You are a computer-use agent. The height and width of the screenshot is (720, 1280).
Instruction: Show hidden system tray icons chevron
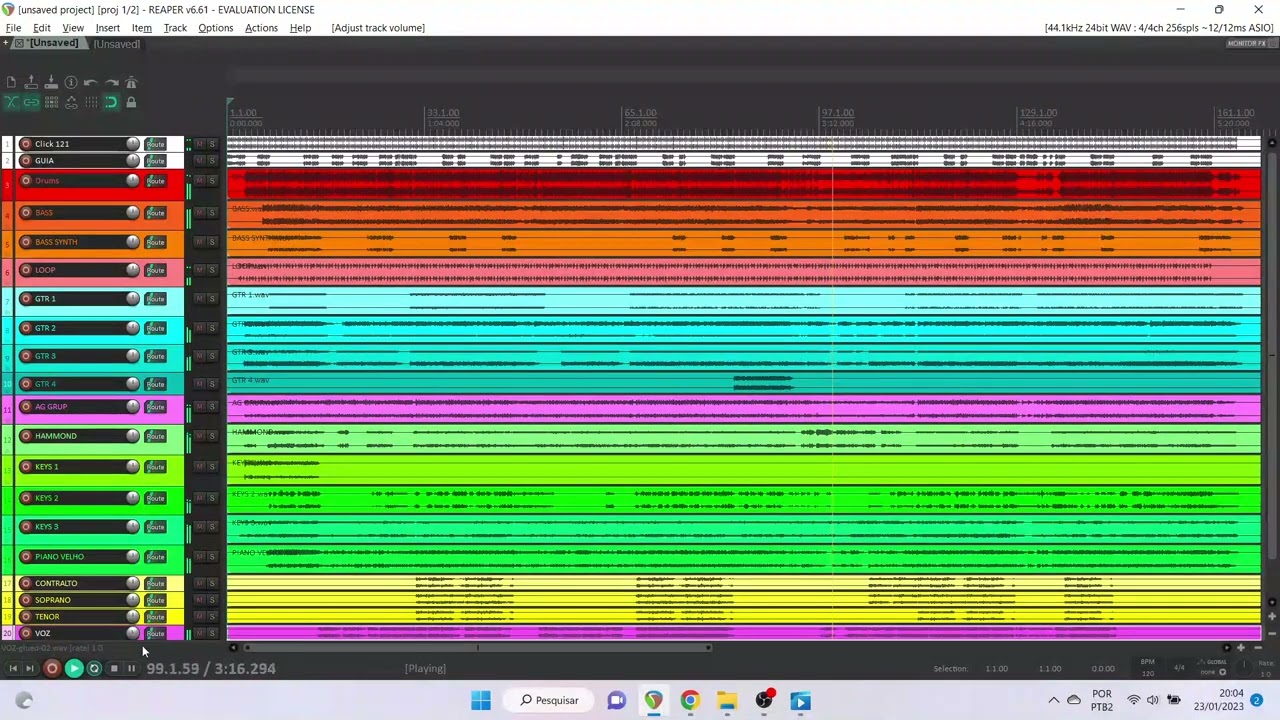[x=1054, y=700]
